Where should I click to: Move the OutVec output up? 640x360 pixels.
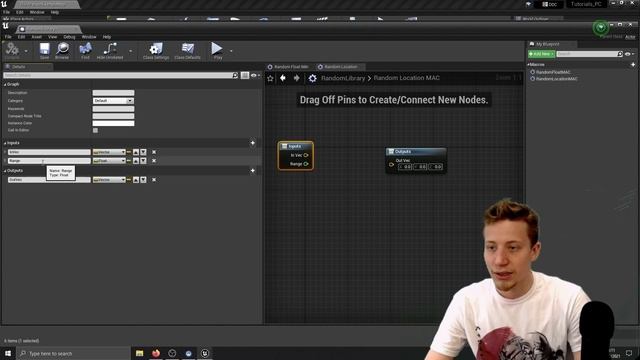[x=136, y=180]
